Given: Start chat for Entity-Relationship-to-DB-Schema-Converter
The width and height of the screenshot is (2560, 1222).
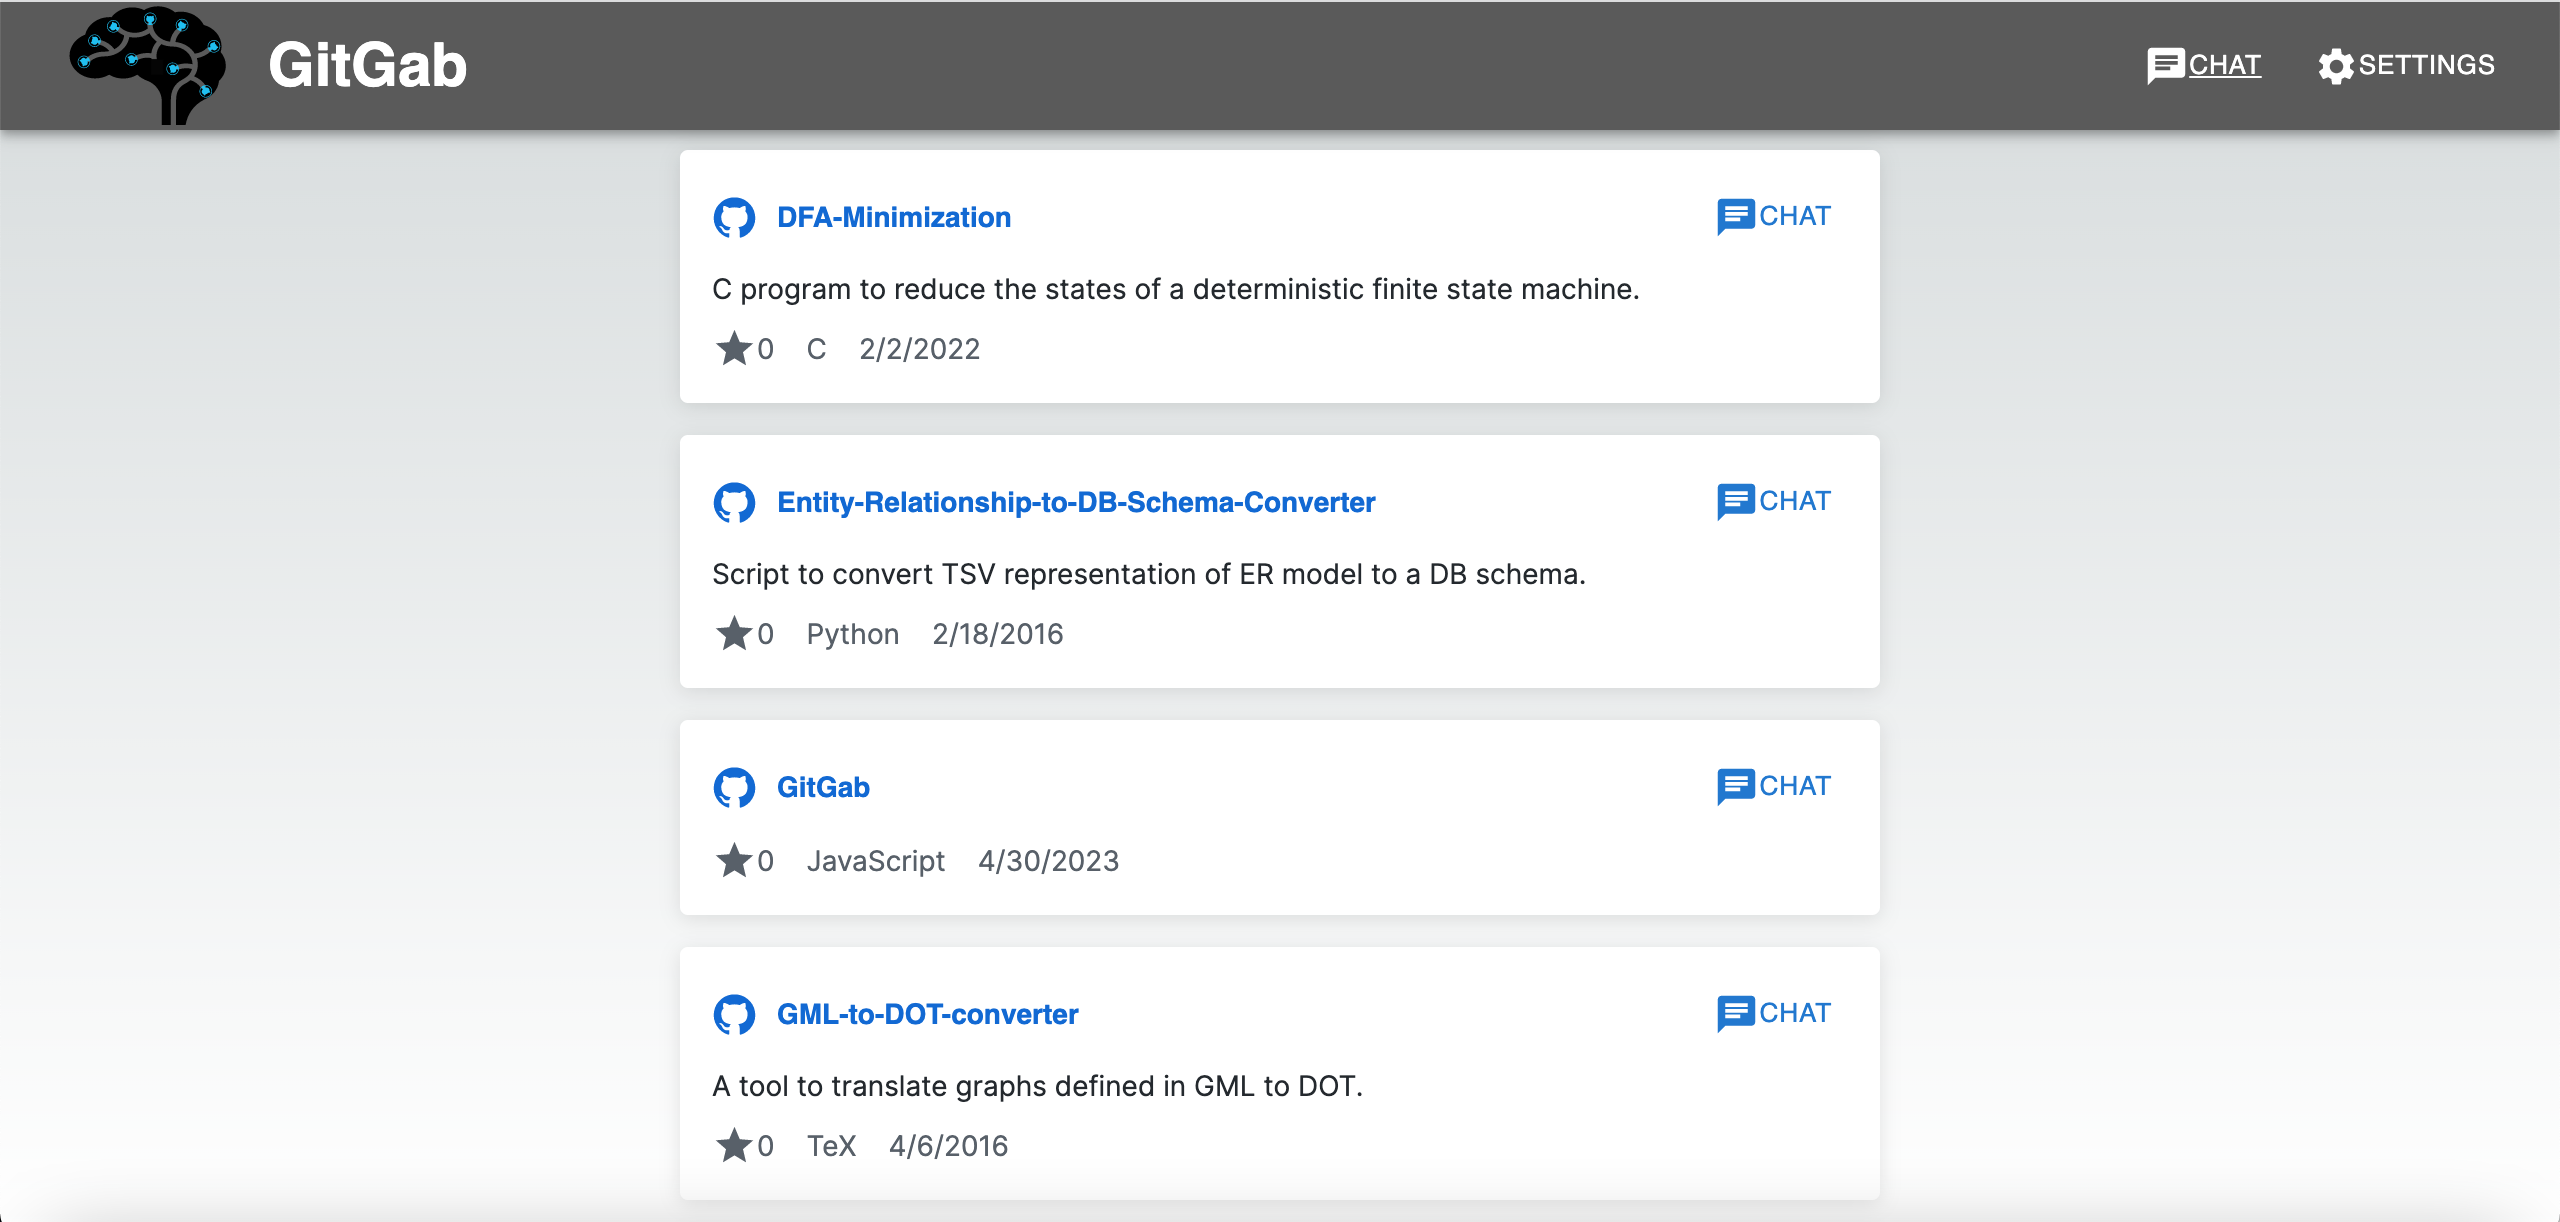Looking at the screenshot, I should [1774, 501].
